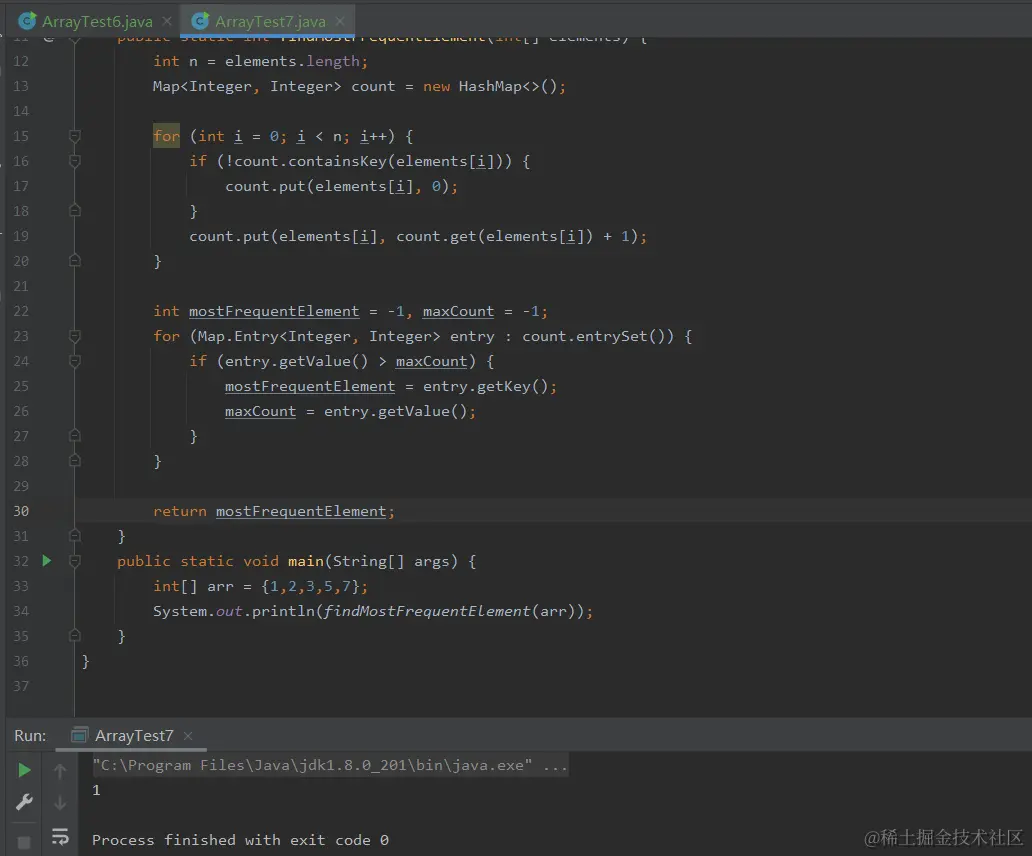This screenshot has height=856, width=1032.
Task: Click 'containsKey' on line 16
Action: pos(338,161)
